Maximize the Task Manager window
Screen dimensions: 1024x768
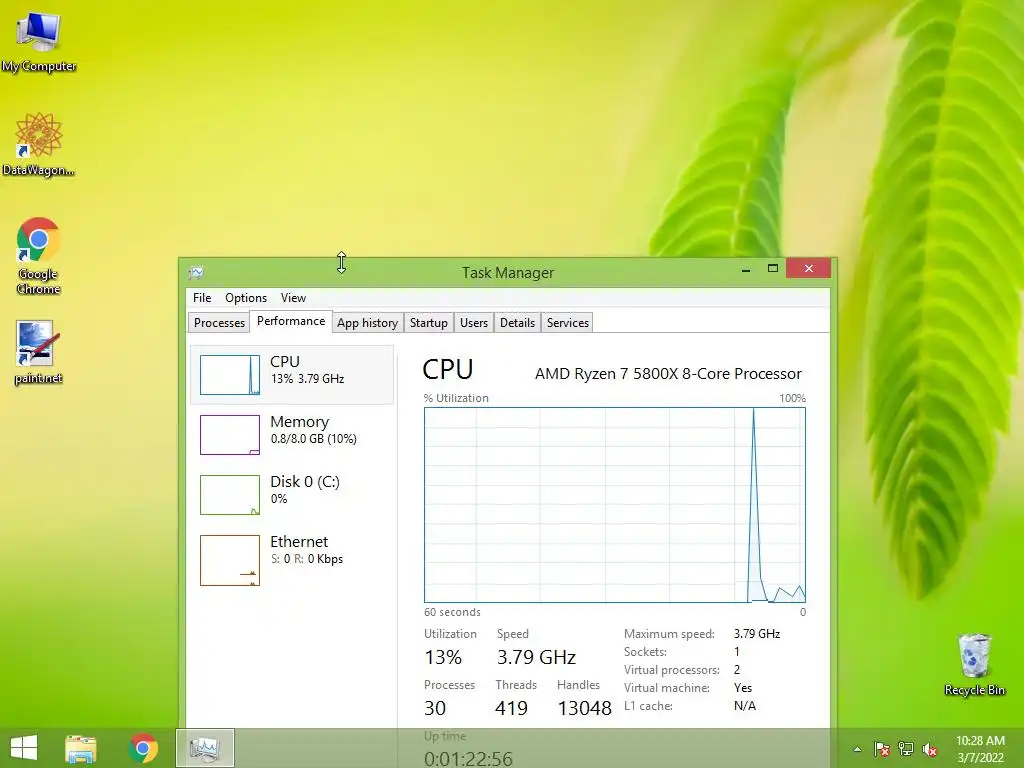click(773, 268)
